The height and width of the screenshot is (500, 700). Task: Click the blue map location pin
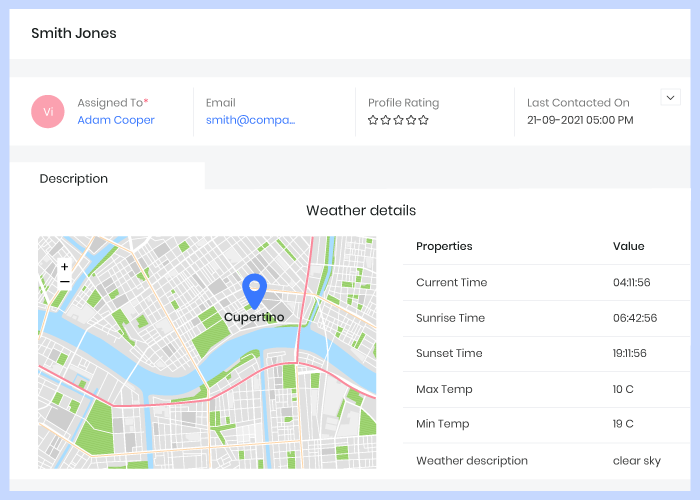pyautogui.click(x=255, y=289)
